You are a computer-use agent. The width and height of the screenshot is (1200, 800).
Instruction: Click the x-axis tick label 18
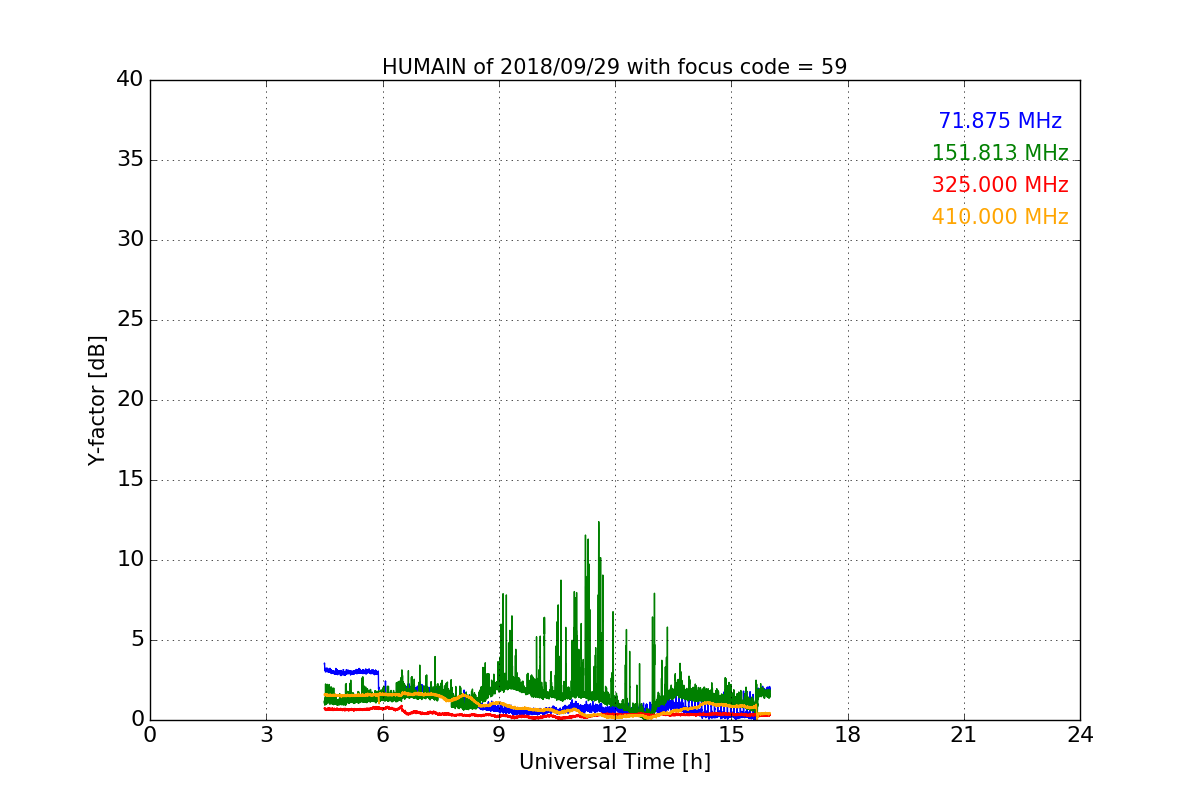pos(847,735)
